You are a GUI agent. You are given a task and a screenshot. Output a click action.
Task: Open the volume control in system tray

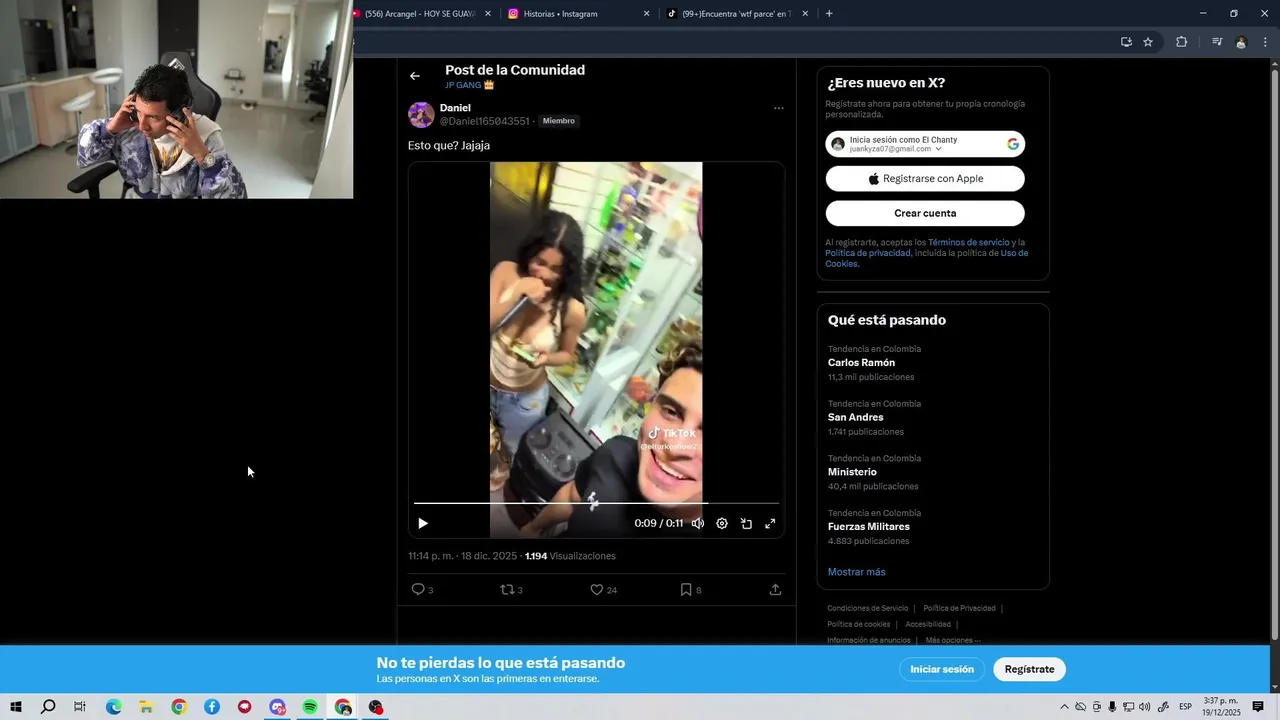pos(1145,707)
